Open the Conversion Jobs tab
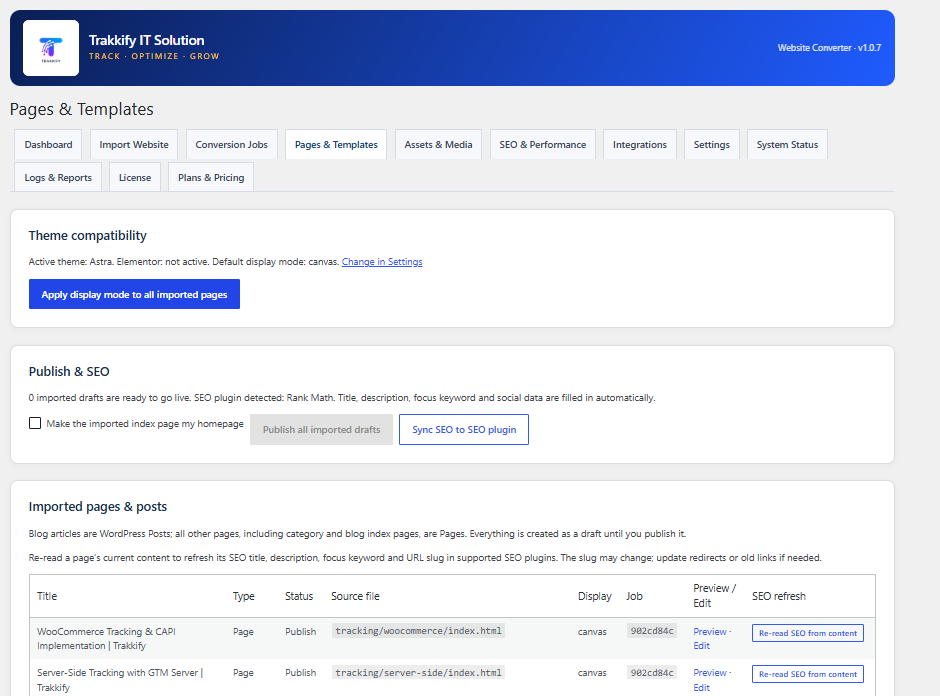This screenshot has height=696, width=940. point(231,144)
